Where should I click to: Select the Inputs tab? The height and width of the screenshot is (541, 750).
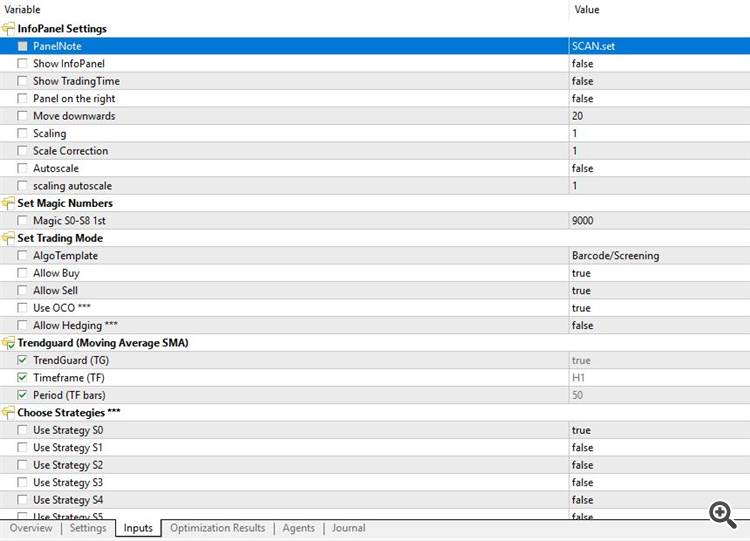(x=138, y=528)
